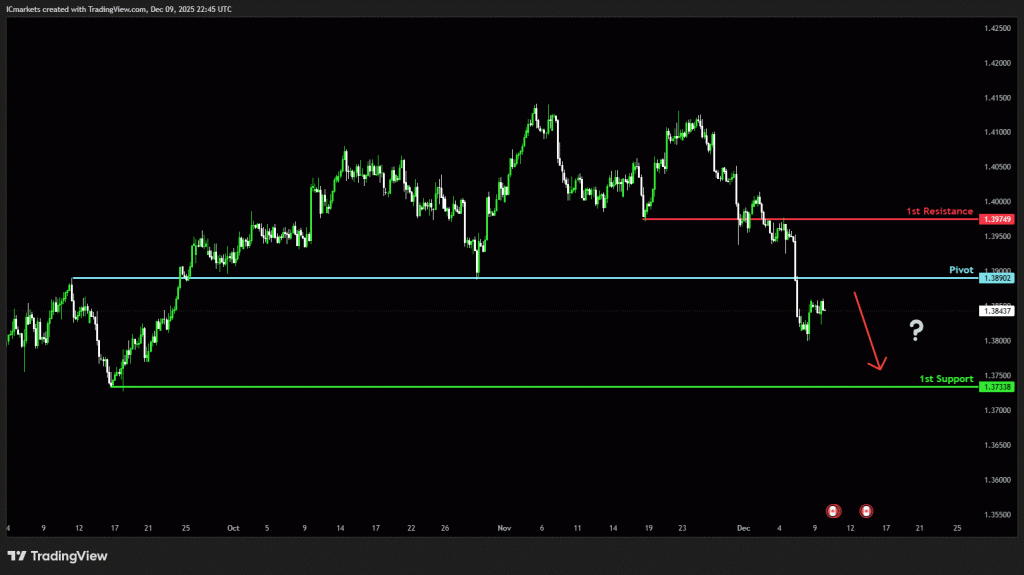Click the 1.42500 price axis label
The image size is (1024, 575).
coord(997,28)
